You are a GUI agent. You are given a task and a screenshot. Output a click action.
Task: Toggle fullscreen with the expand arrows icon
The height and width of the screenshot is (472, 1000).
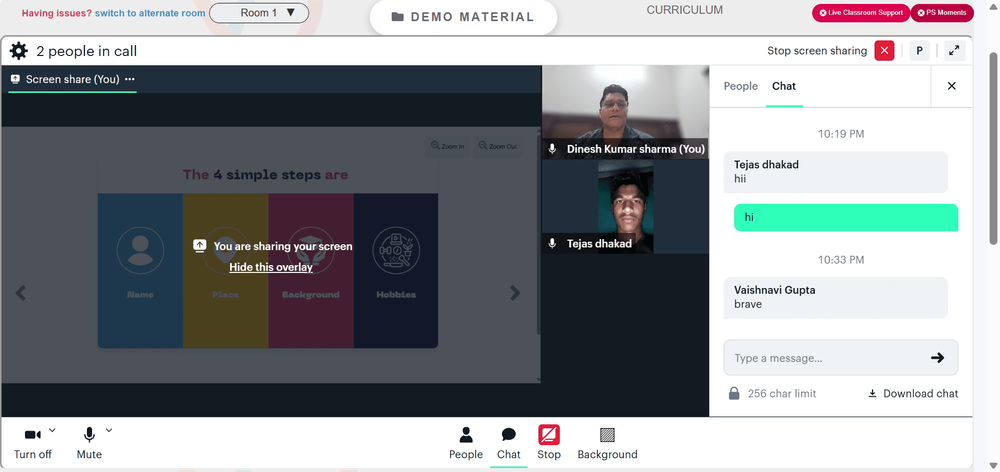[954, 50]
